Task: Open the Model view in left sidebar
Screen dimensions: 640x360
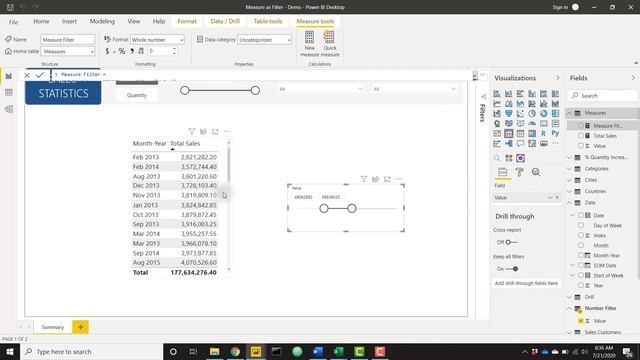Action: pyautogui.click(x=9, y=109)
